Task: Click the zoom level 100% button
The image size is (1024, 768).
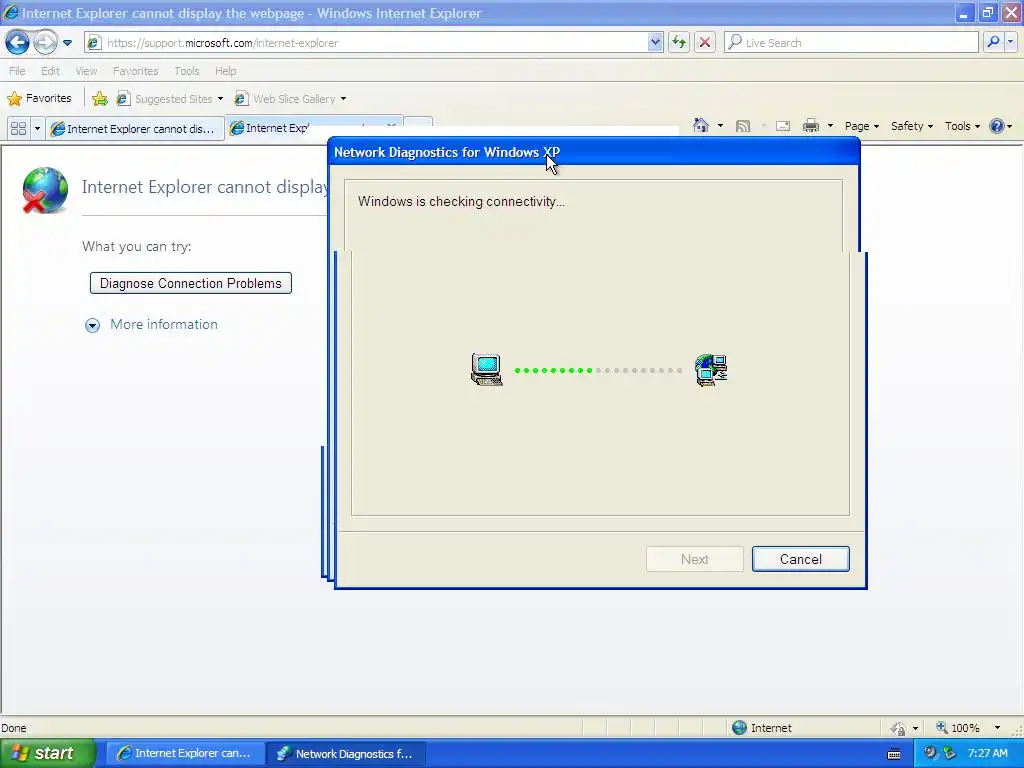Action: pyautogui.click(x=957, y=728)
